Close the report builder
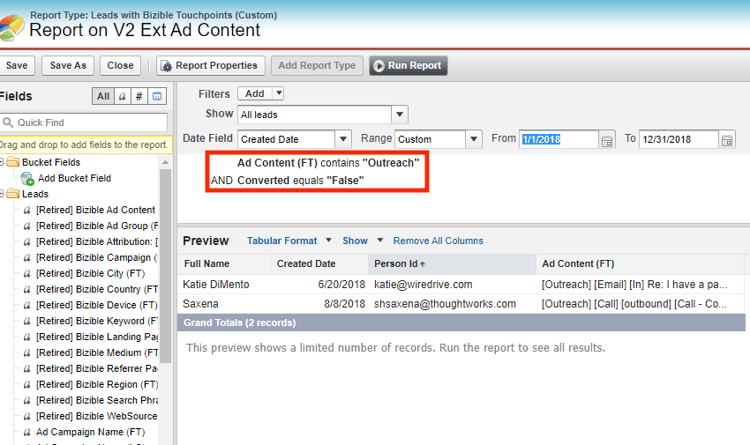The image size is (750, 445). [x=120, y=66]
